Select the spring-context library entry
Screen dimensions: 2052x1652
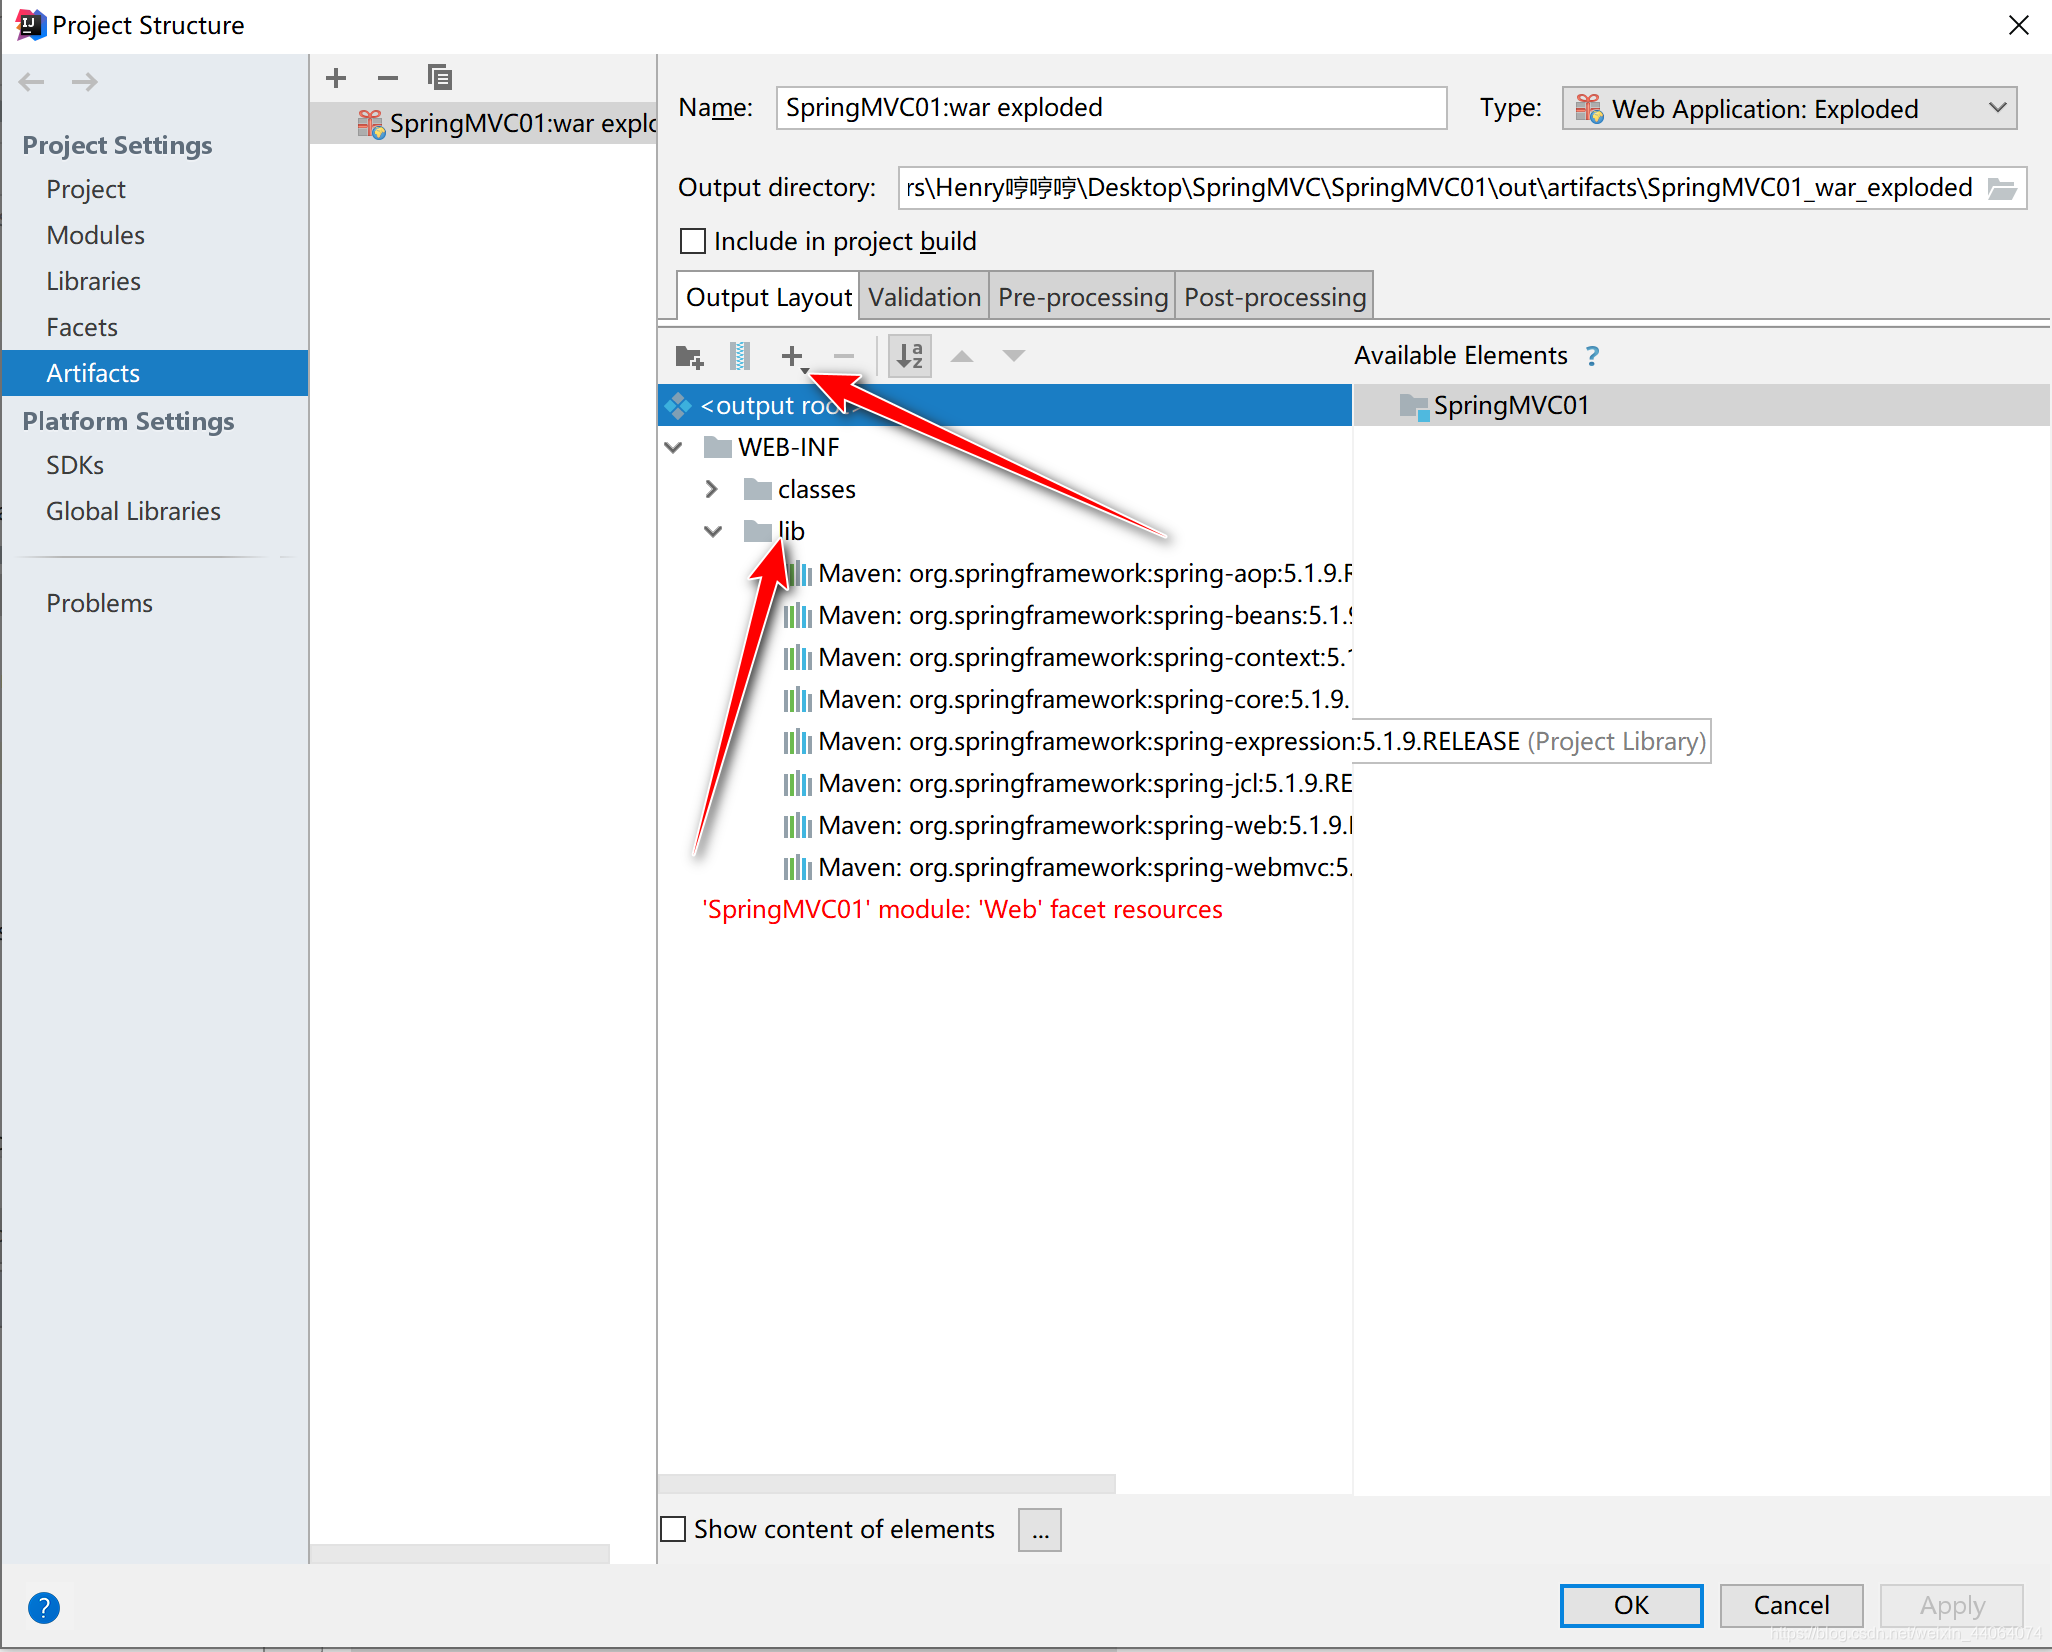pyautogui.click(x=1067, y=657)
